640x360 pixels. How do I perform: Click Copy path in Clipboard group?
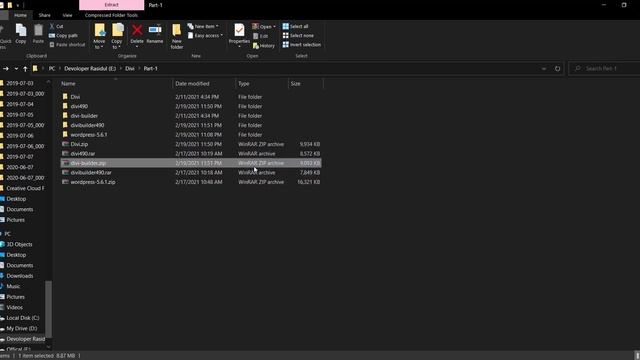pyautogui.click(x=63, y=36)
